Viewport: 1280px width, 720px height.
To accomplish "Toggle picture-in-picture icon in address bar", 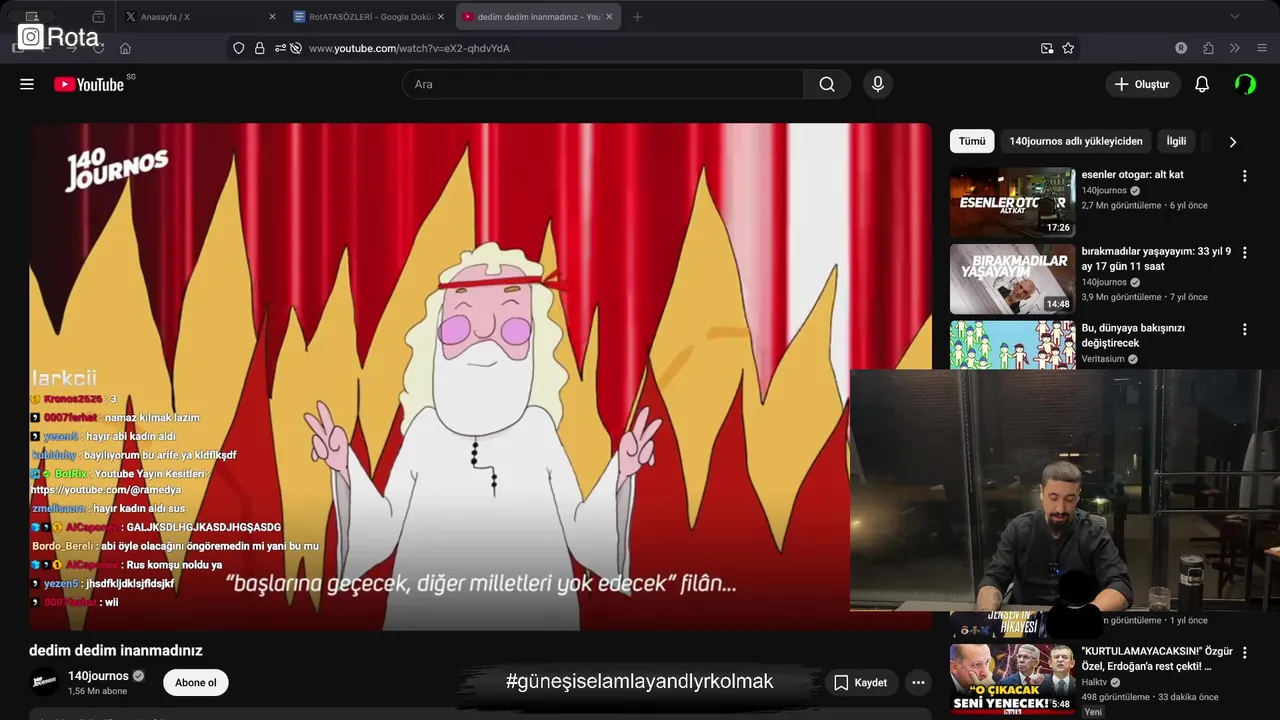I will pos(1047,48).
